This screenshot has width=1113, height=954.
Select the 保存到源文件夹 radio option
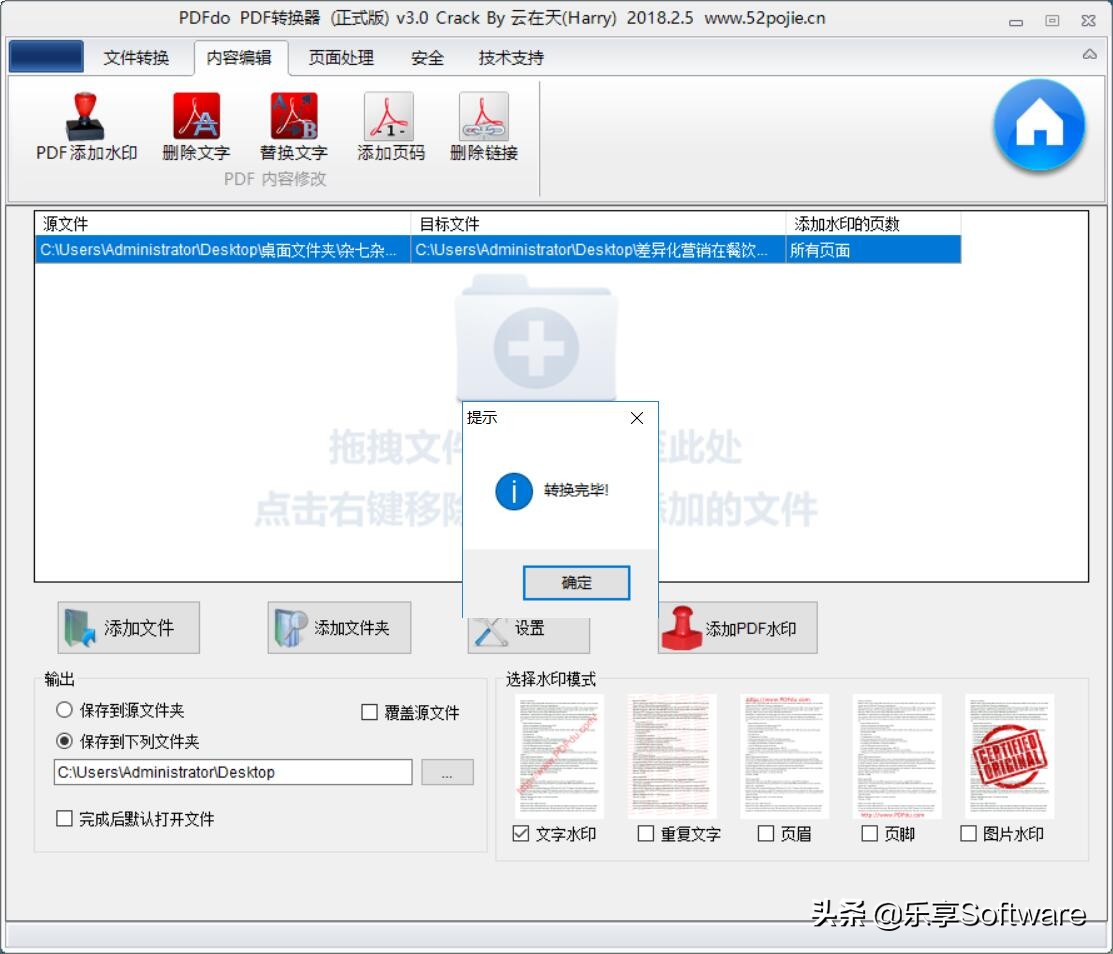point(62,711)
